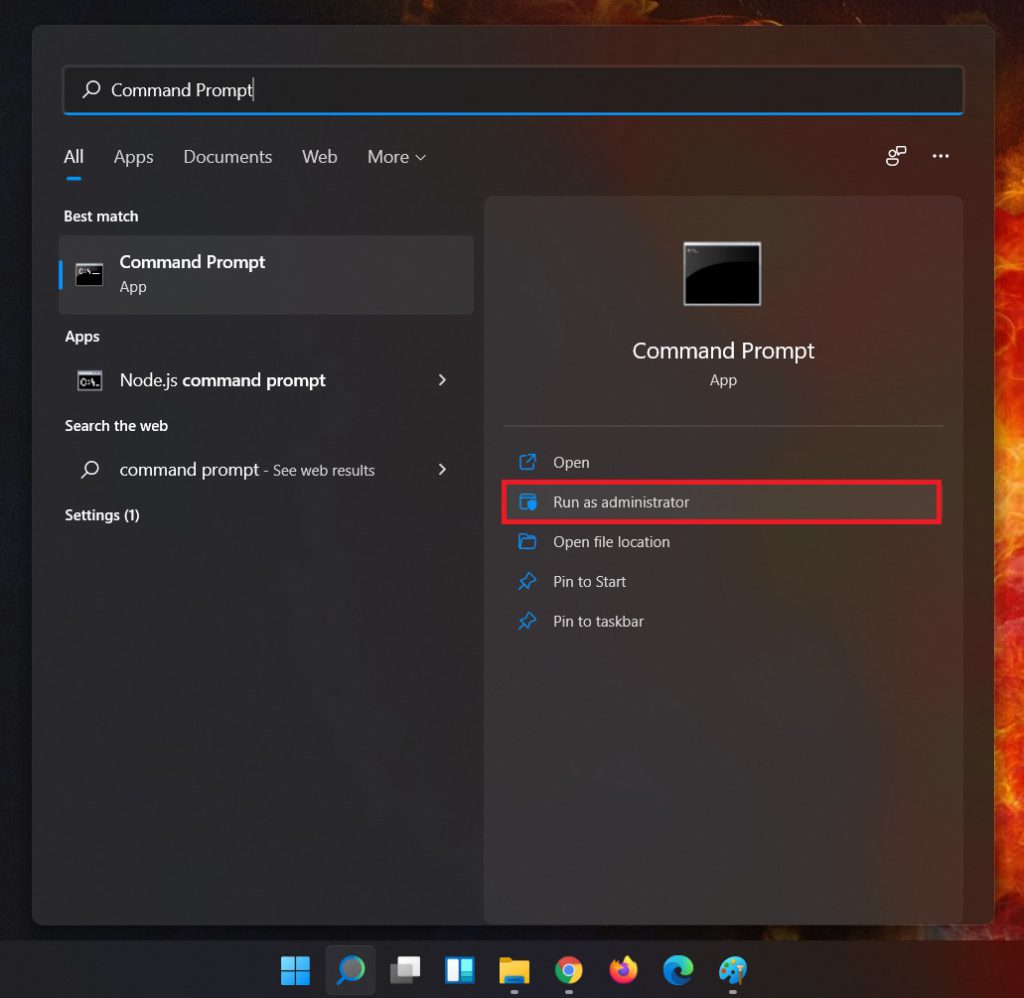This screenshot has width=1024, height=998.
Task: Click the Run as administrator shield icon
Action: point(527,502)
